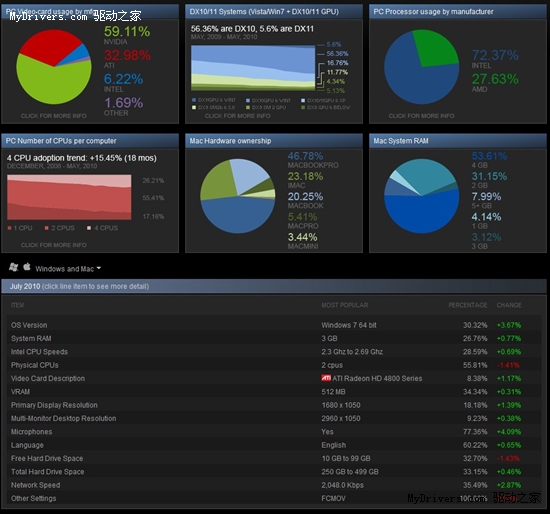This screenshot has height=514, width=550.
Task: Click the 4 CPUS legend square
Action: (89, 228)
